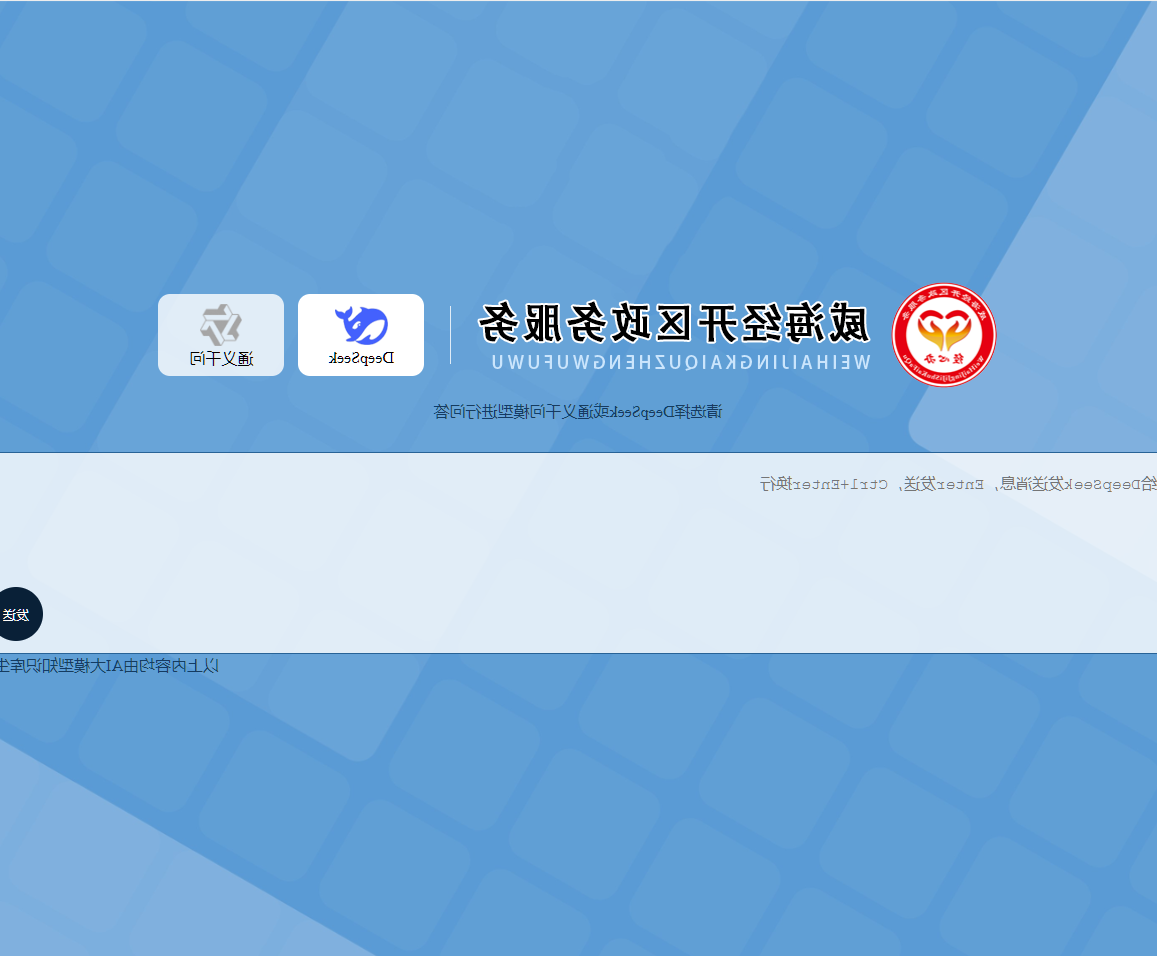Screen dimensions: 1157x956
Task: Select the DeepSeek model button
Action: [361, 335]
